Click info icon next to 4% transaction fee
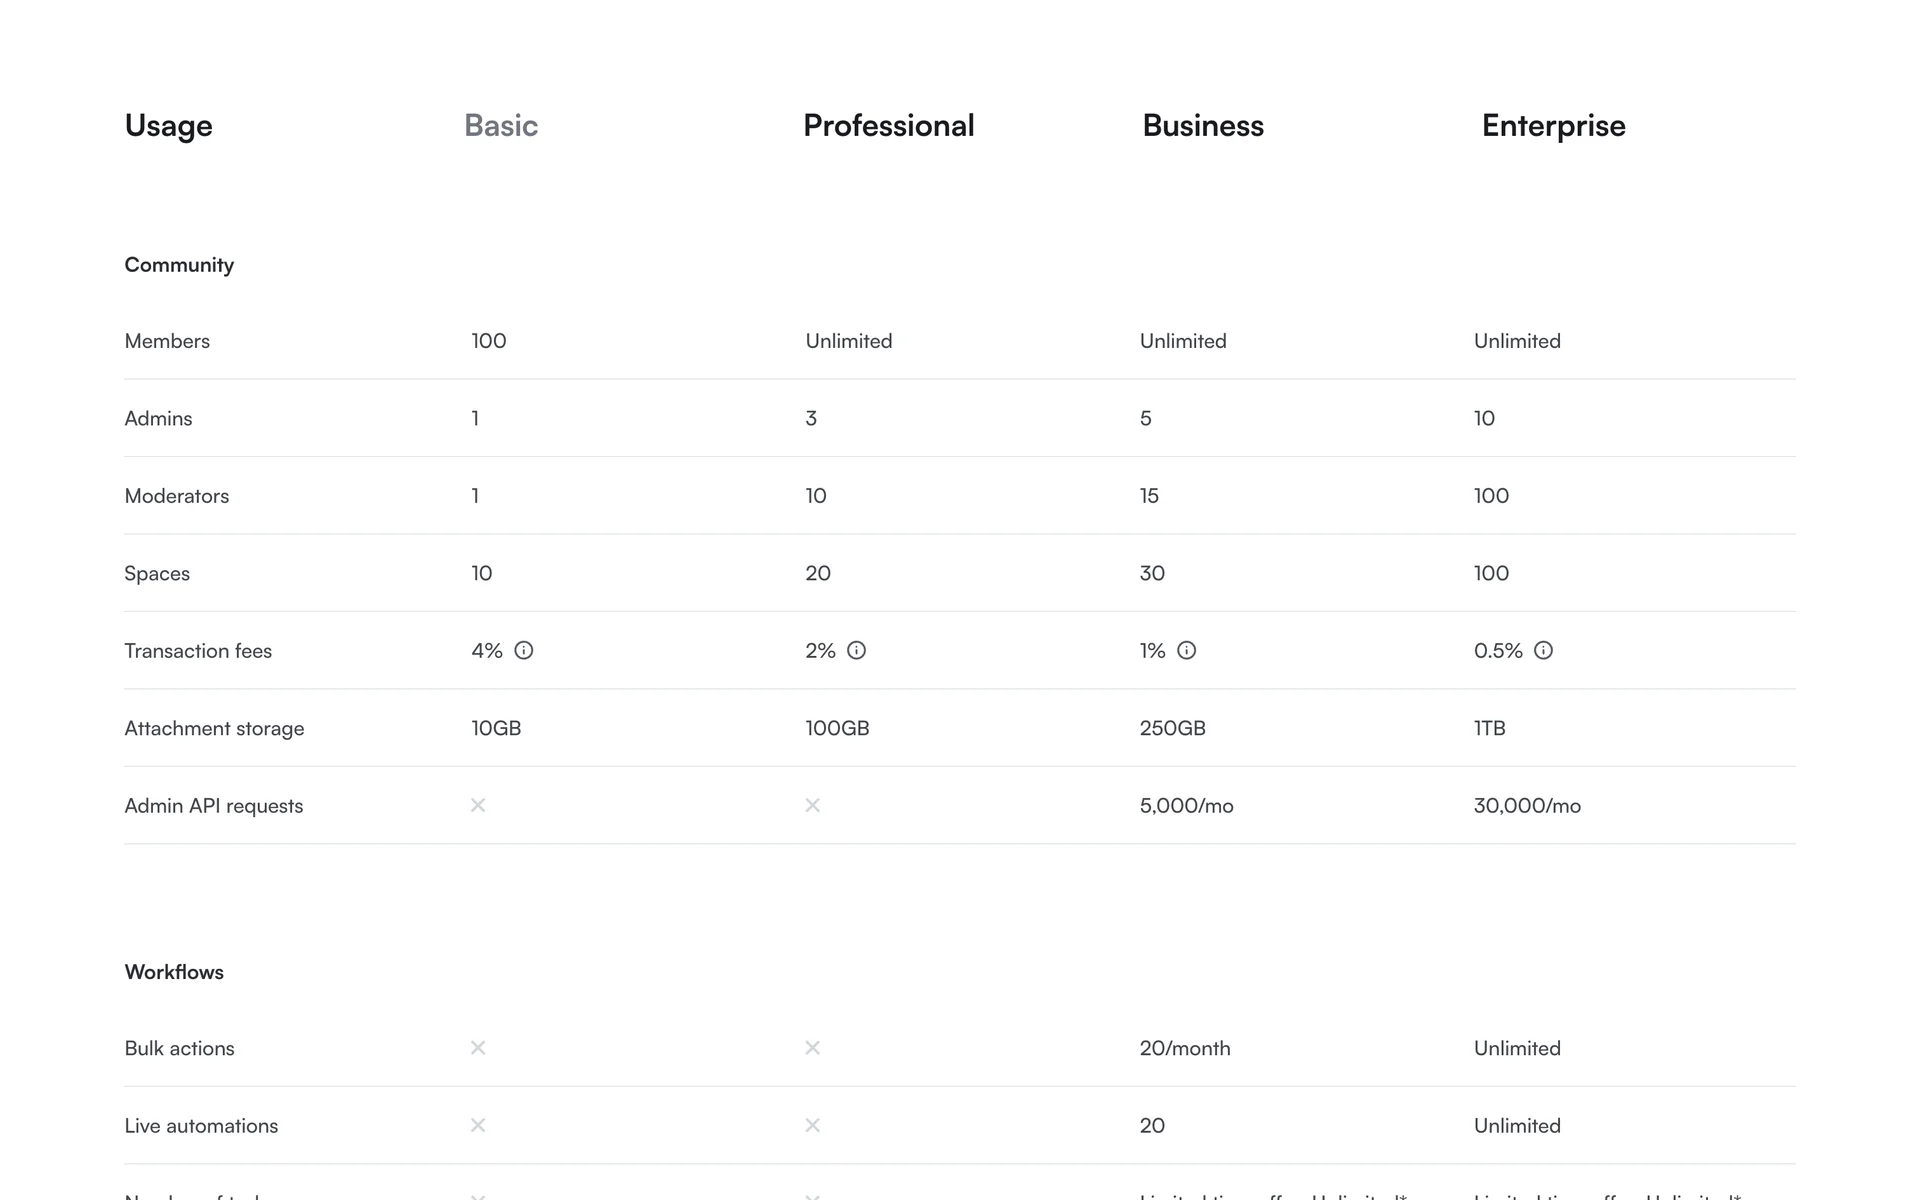 (523, 651)
